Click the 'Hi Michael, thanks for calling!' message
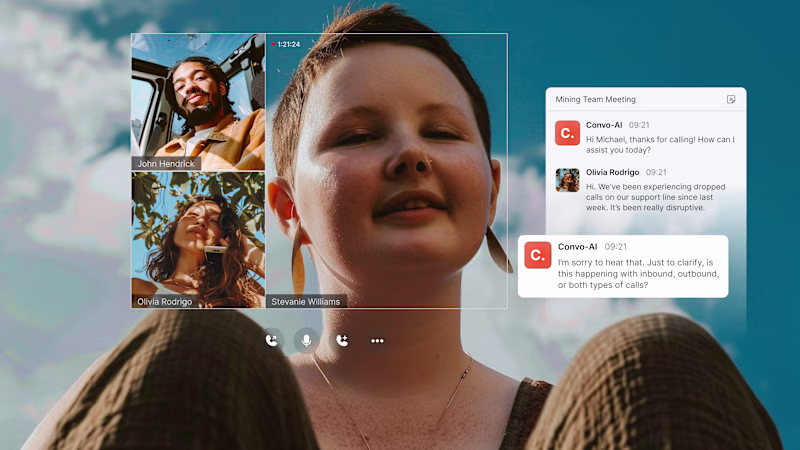The image size is (800, 450). pyautogui.click(x=660, y=144)
